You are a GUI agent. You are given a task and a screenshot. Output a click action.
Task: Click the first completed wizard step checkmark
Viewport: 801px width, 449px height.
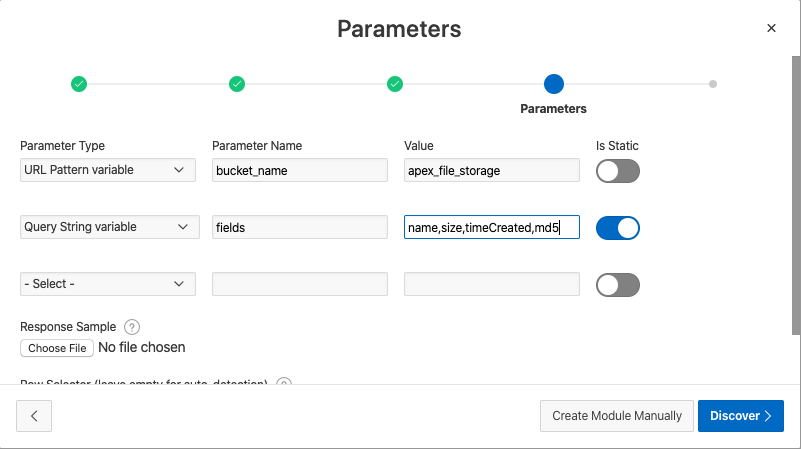click(x=79, y=84)
